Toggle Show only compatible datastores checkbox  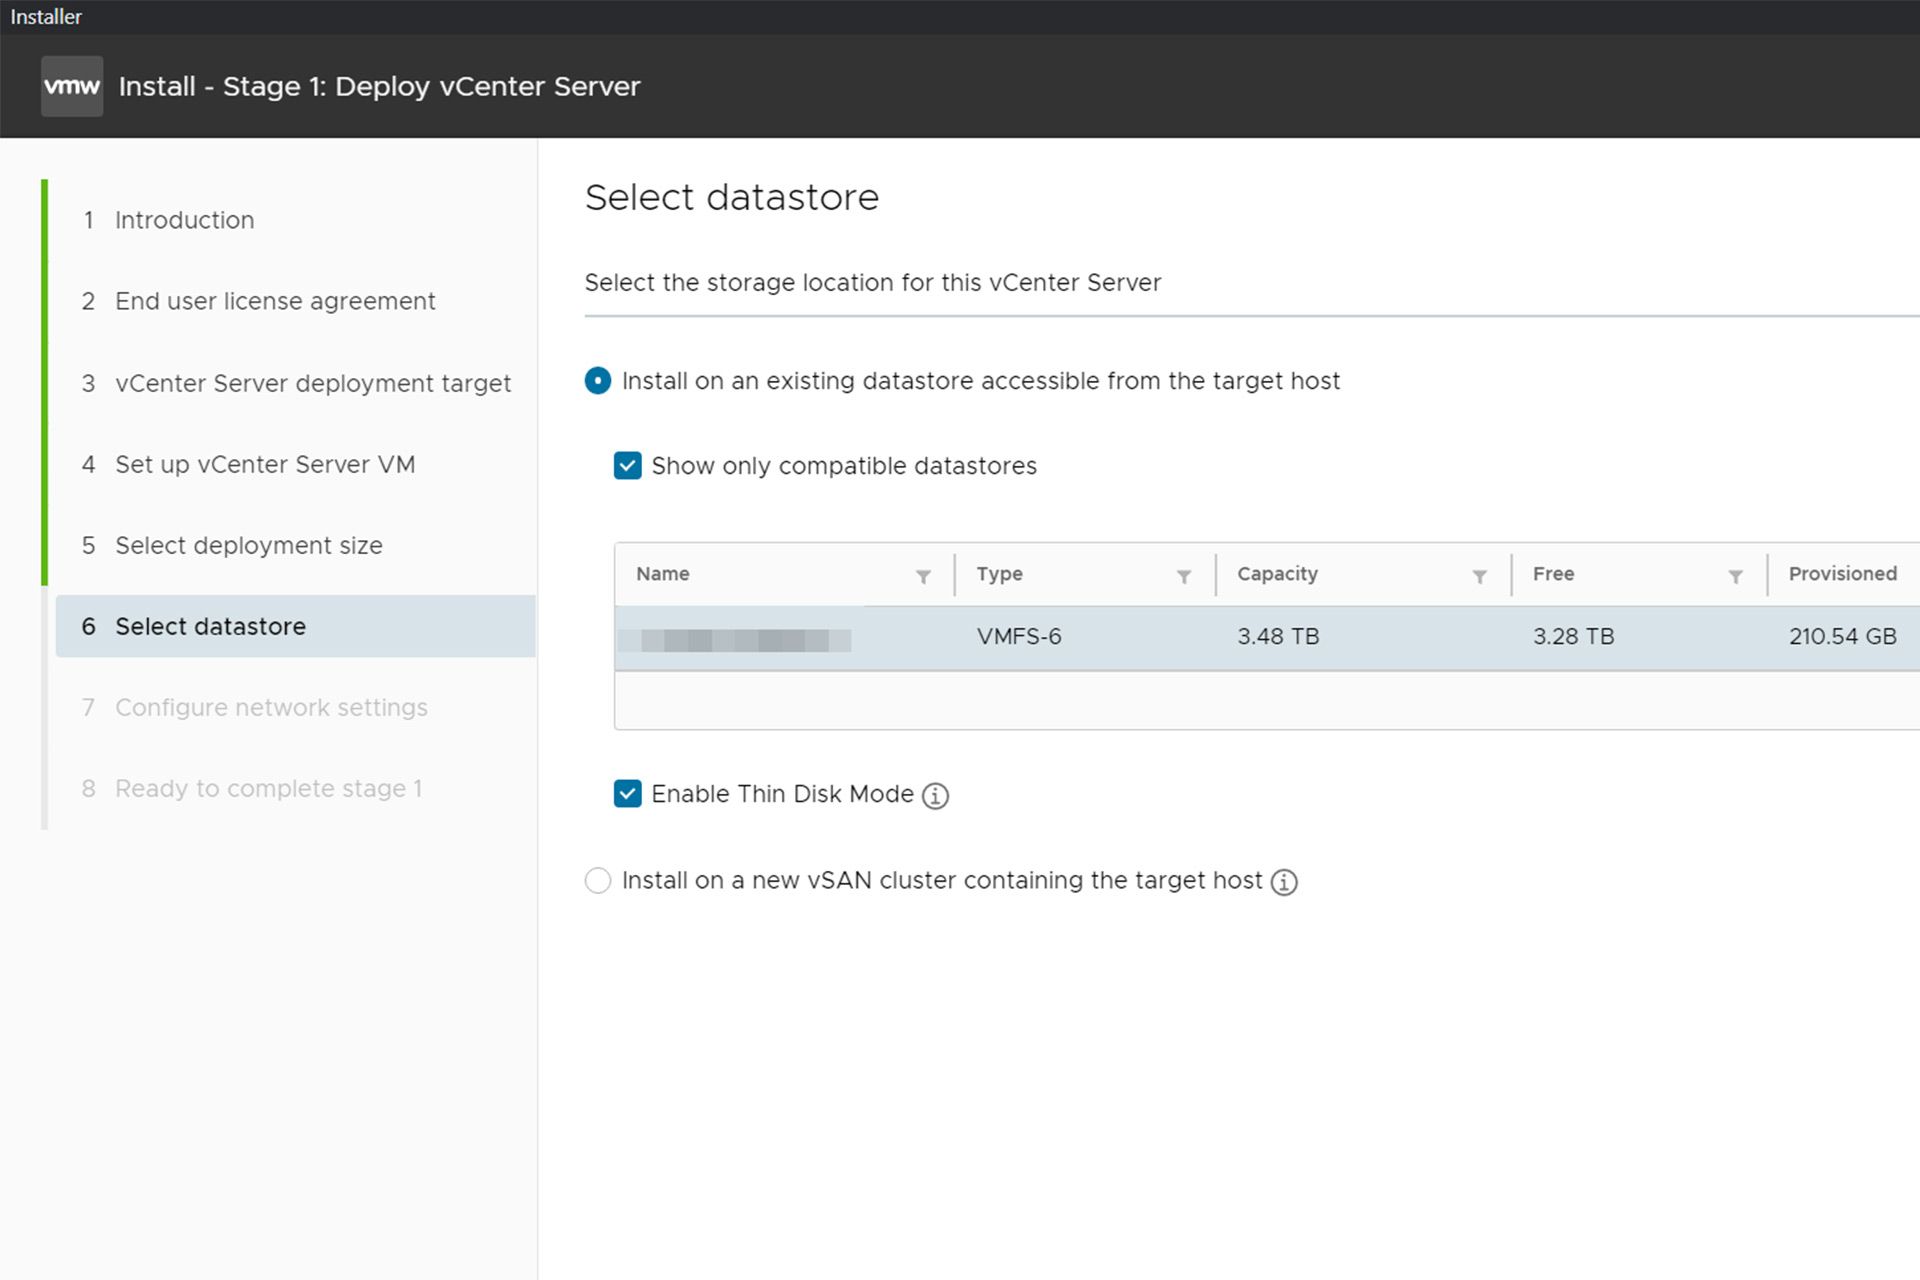coord(628,466)
